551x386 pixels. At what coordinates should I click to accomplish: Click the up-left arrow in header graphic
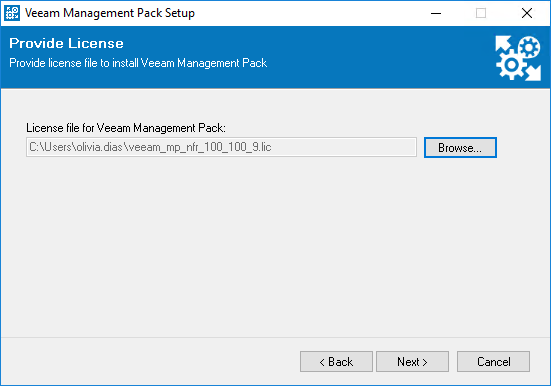click(x=504, y=45)
